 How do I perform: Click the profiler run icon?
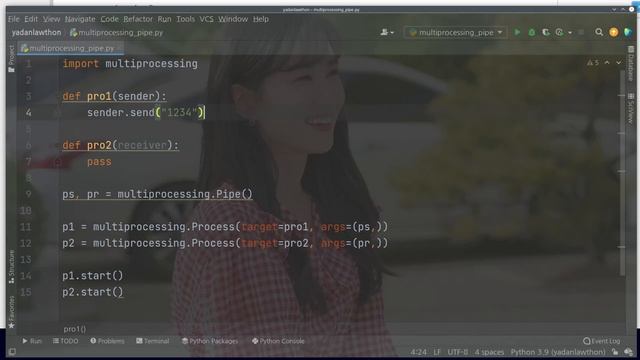click(560, 32)
